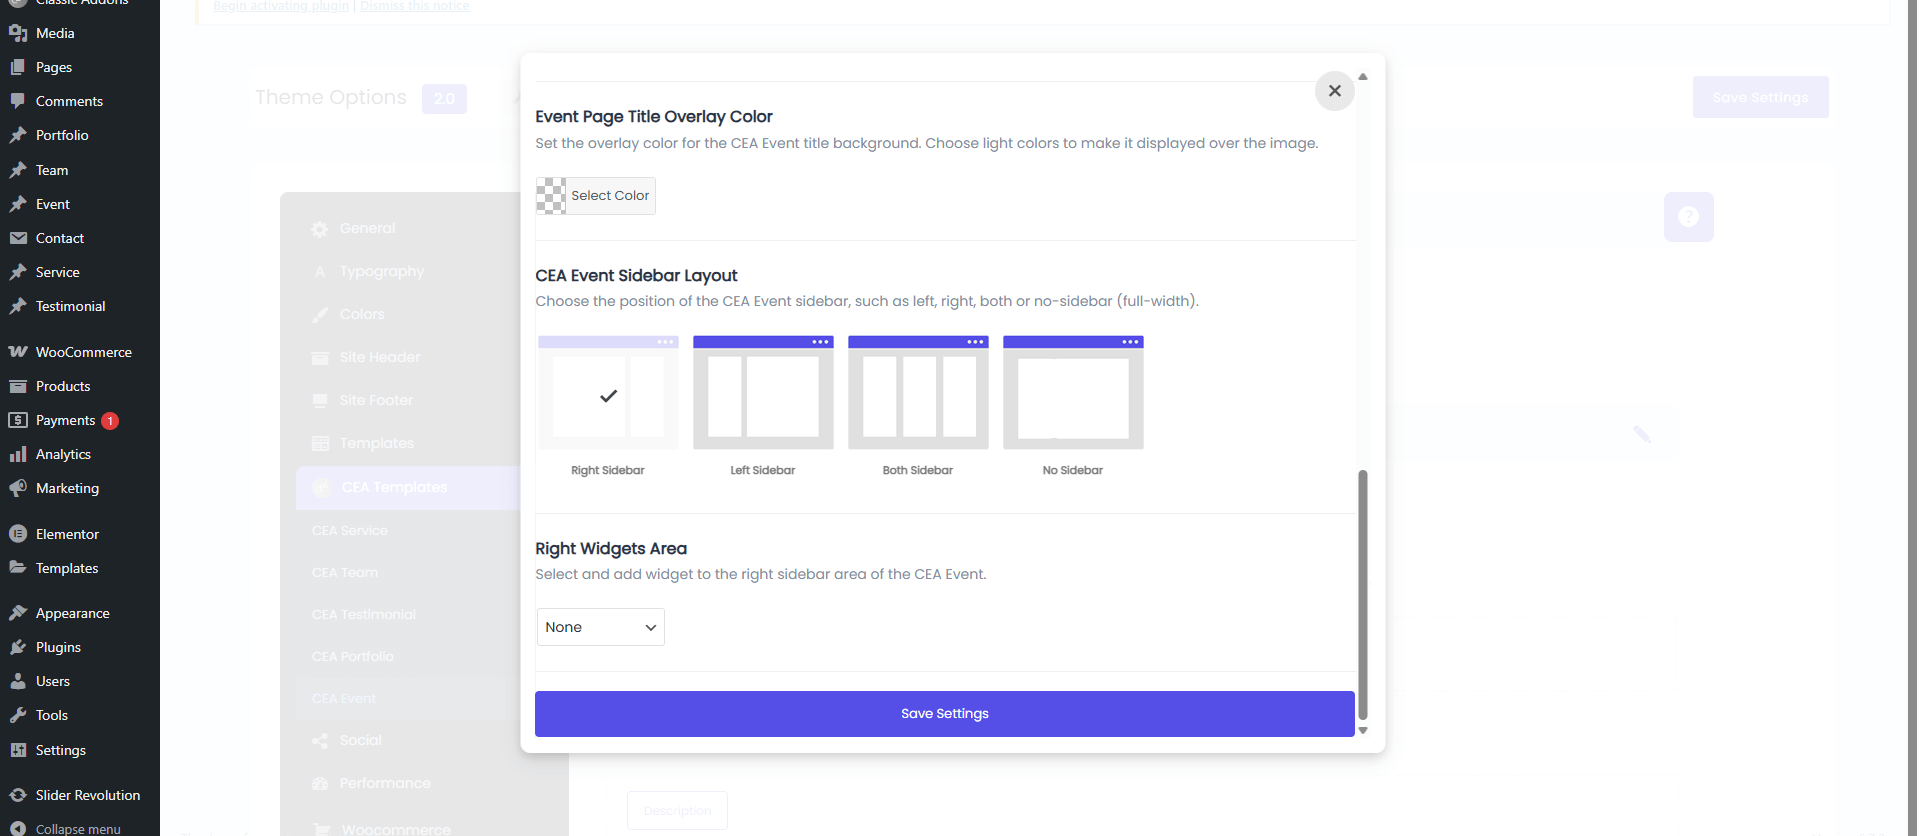
Task: Click the Plugins icon in sidebar
Action: [18, 647]
